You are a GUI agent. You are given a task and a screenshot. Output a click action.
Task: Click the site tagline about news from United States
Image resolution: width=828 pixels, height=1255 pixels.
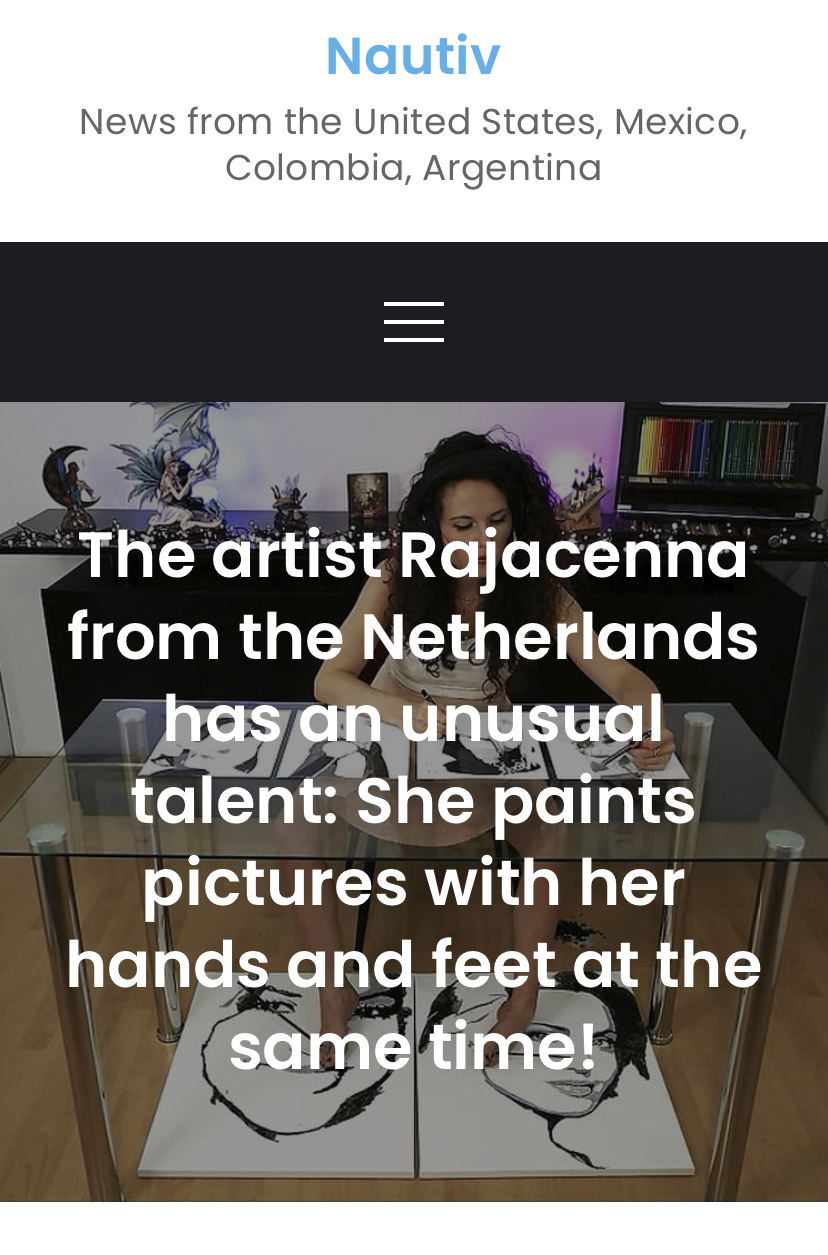coord(413,144)
